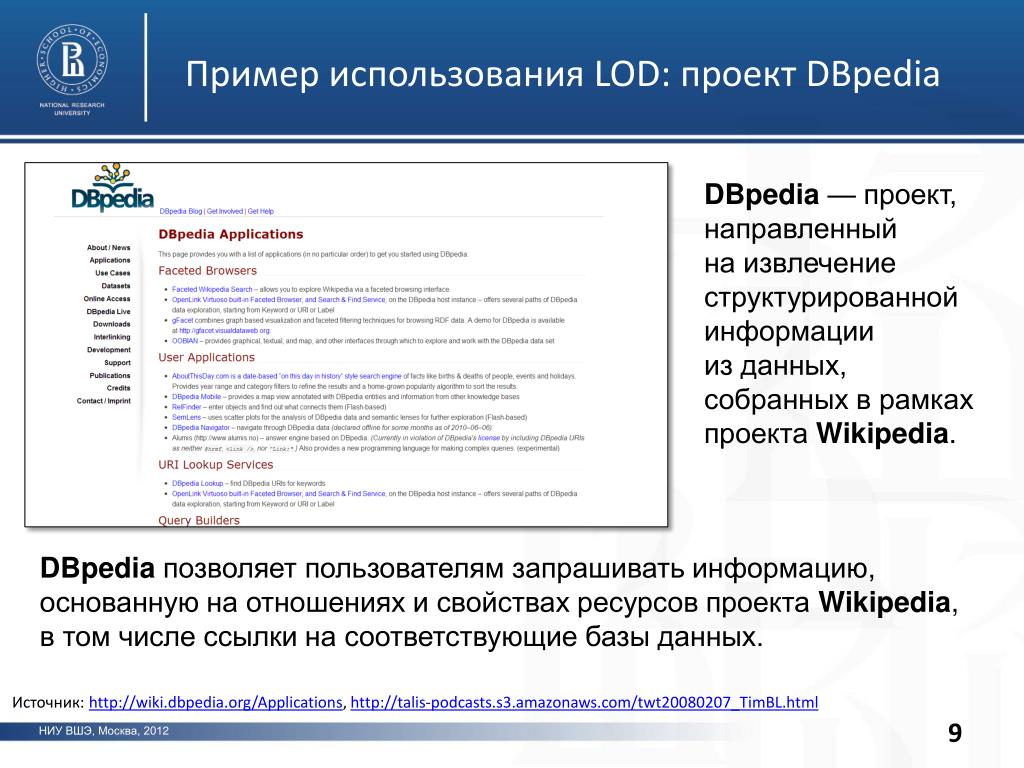Click the OOBIAN link
This screenshot has width=1024, height=768.
pos(185,341)
